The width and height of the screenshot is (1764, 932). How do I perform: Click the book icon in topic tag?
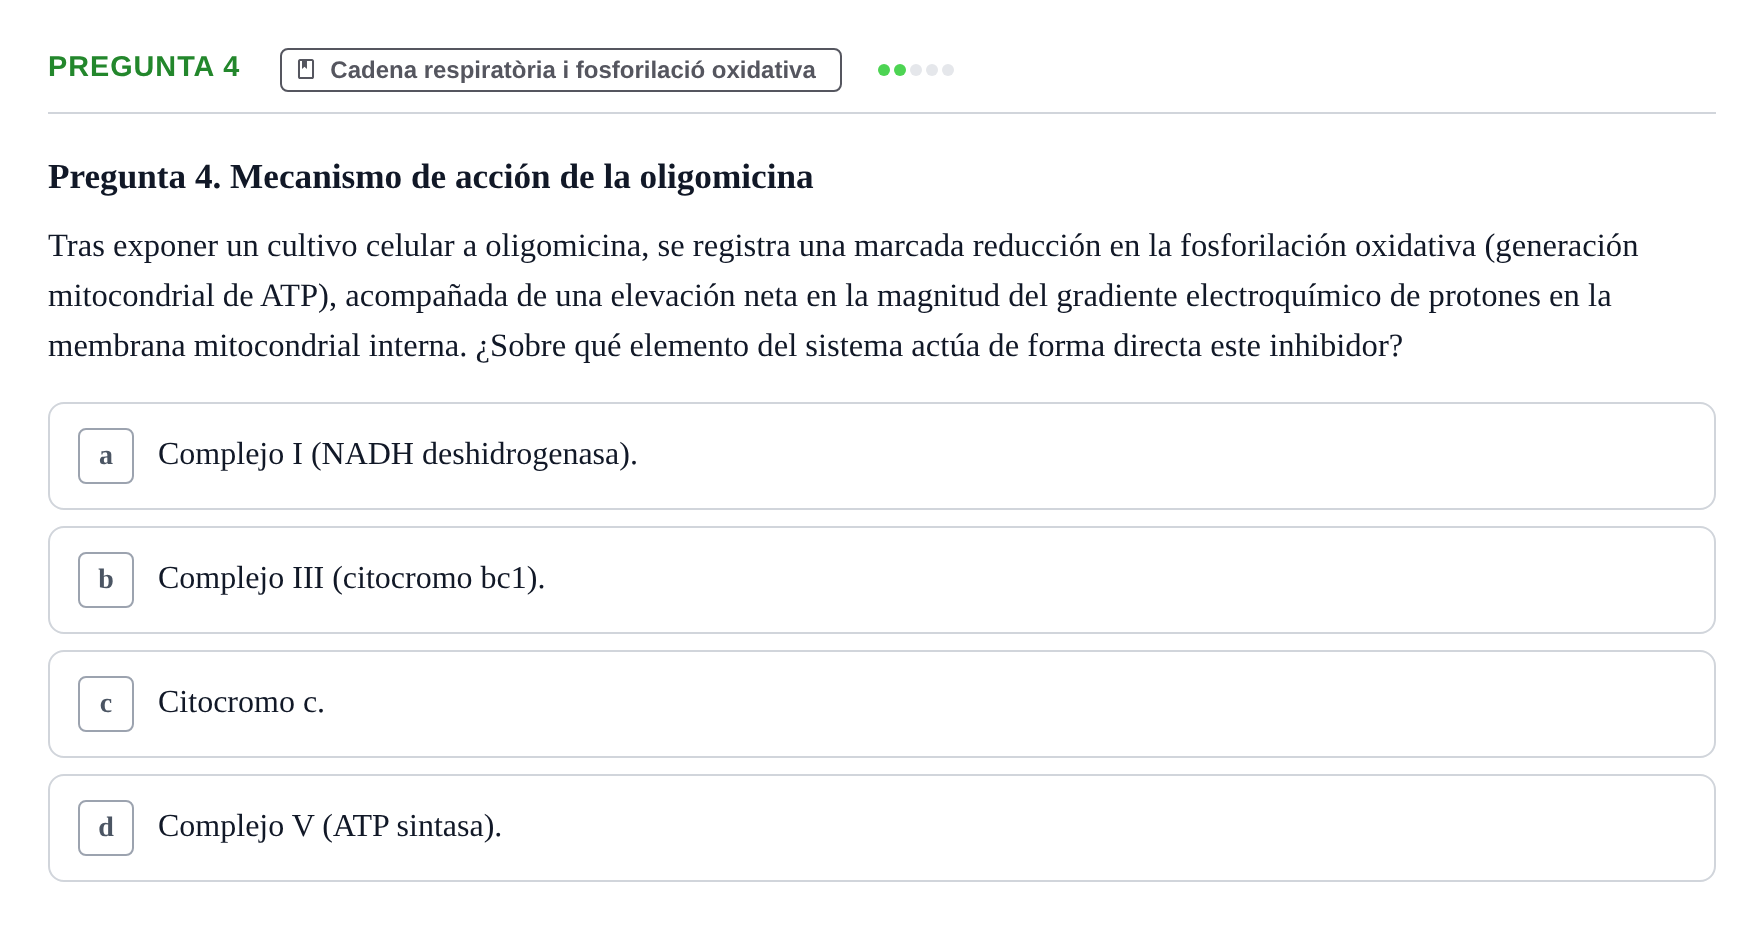point(306,69)
